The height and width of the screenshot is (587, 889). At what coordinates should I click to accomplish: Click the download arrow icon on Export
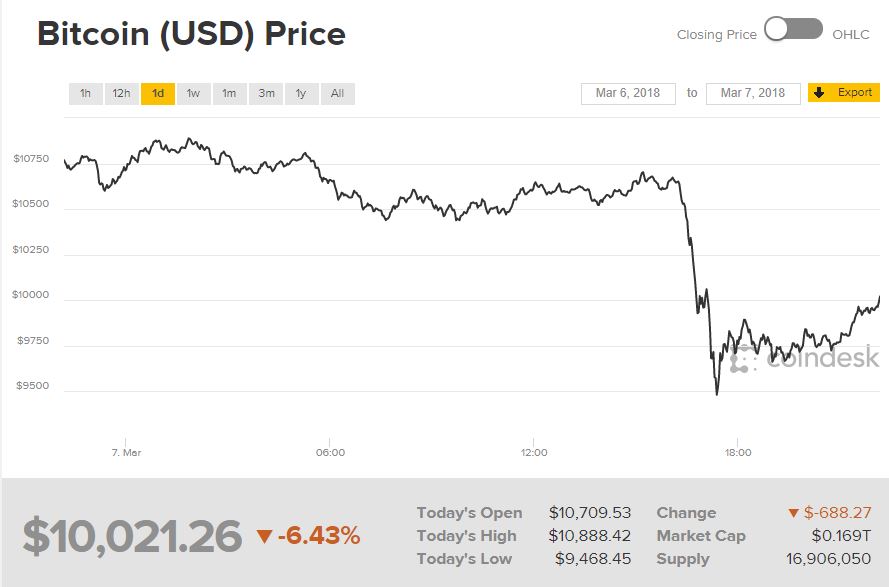point(819,93)
